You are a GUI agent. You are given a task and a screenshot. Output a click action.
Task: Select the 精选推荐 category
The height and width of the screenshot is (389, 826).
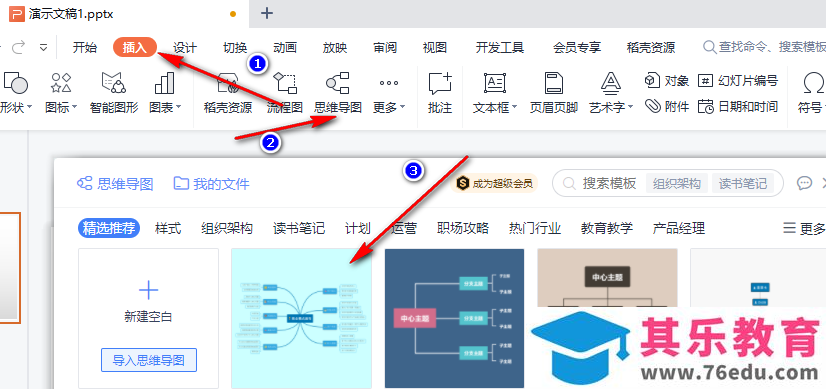[x=109, y=228]
